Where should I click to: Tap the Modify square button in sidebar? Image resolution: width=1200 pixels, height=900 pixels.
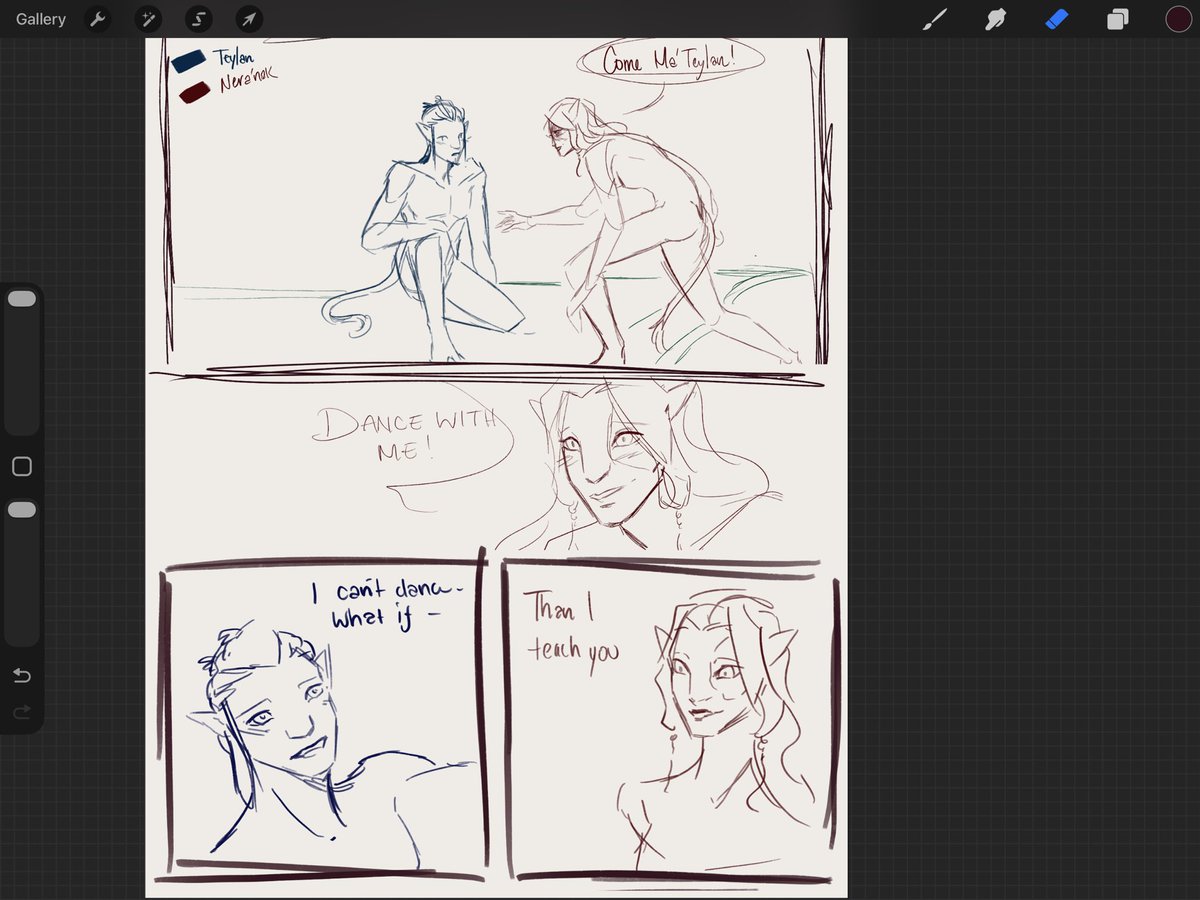coord(22,466)
